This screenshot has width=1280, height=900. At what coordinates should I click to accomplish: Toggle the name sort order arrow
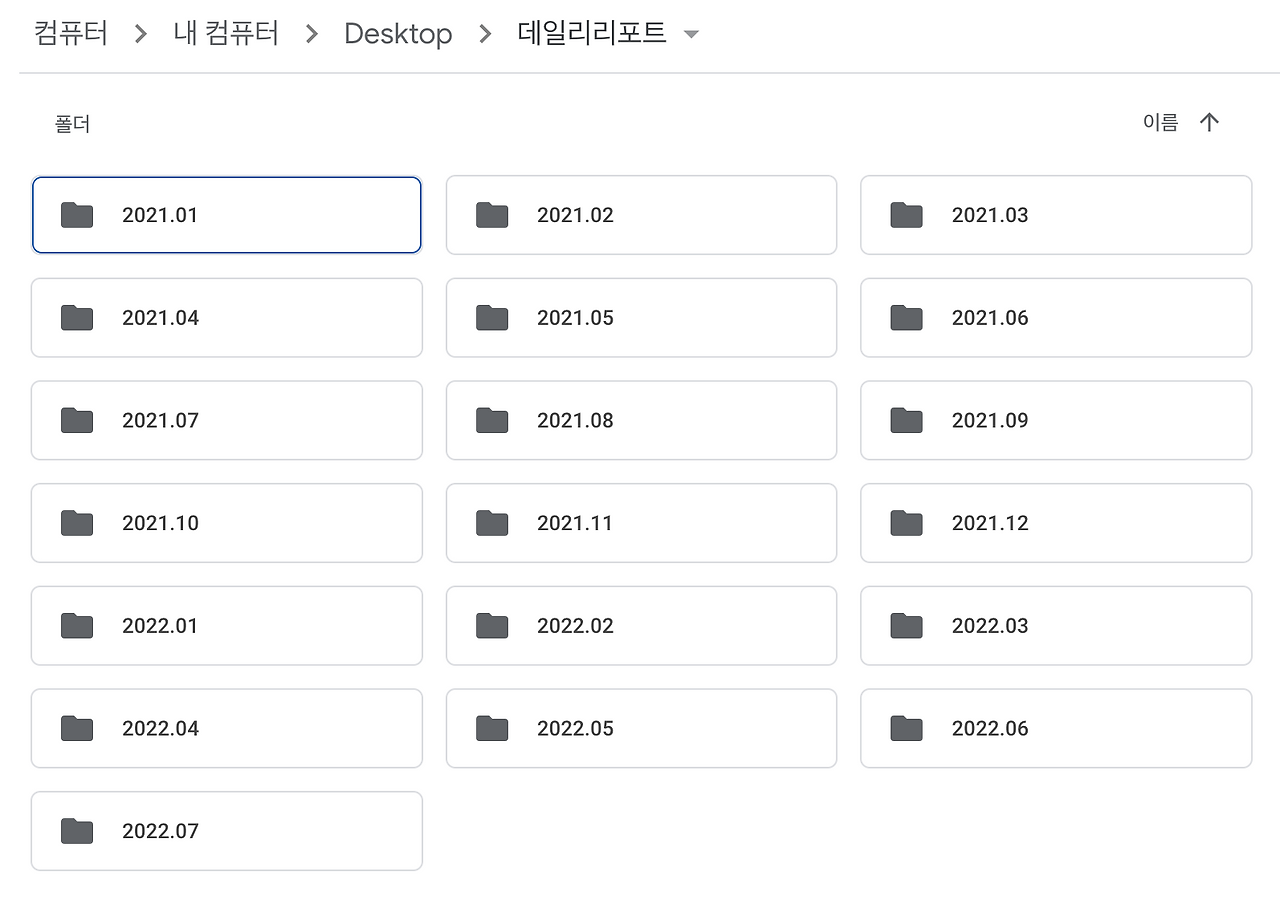[x=1210, y=121]
